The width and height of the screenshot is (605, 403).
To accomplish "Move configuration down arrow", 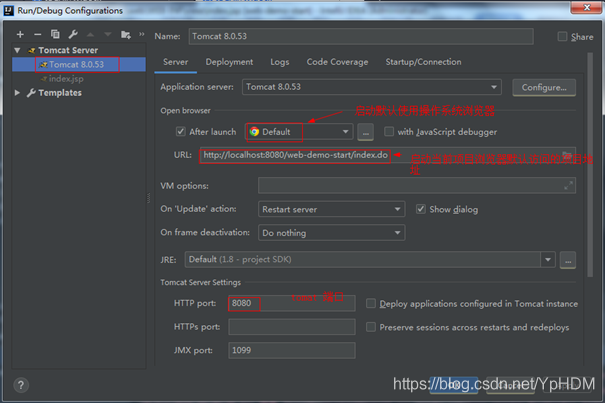I will click(108, 35).
